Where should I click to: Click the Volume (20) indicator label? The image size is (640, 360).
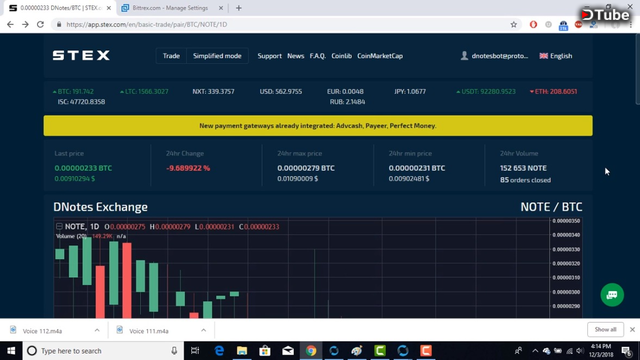[71, 236]
